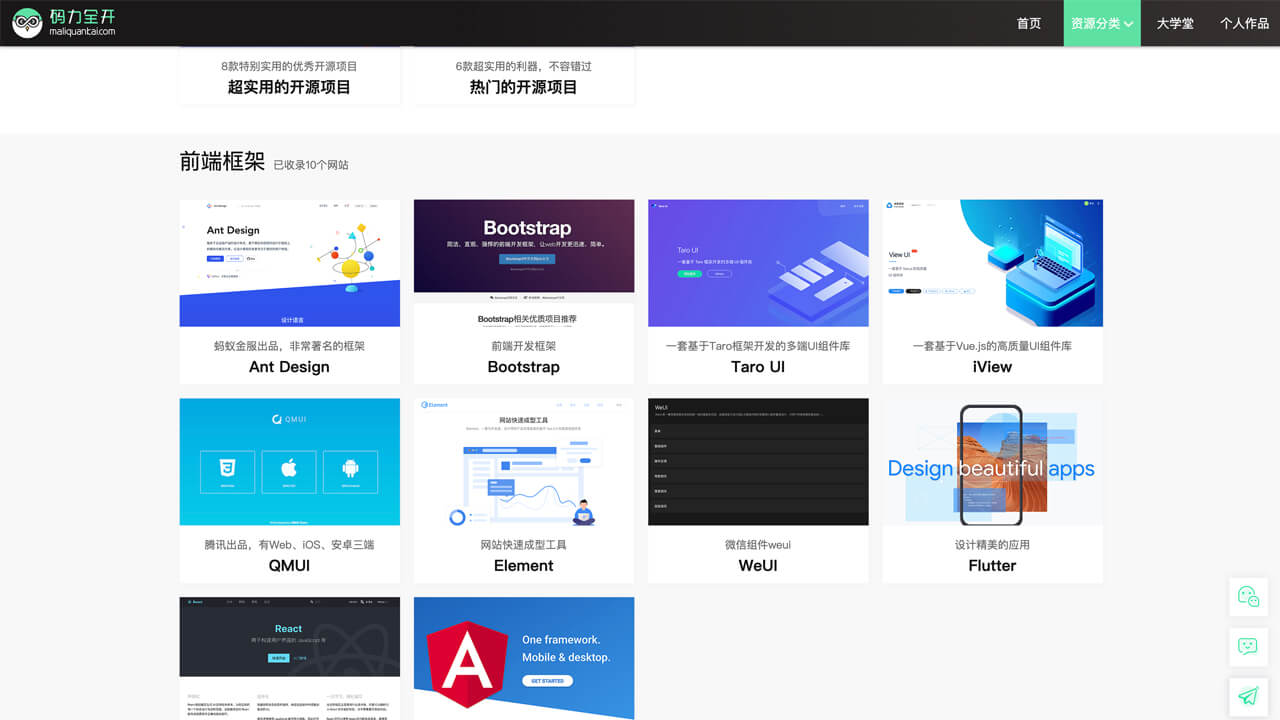The width and height of the screenshot is (1280, 720).
Task: Click the smiley chat feedback icon
Action: click(1248, 646)
